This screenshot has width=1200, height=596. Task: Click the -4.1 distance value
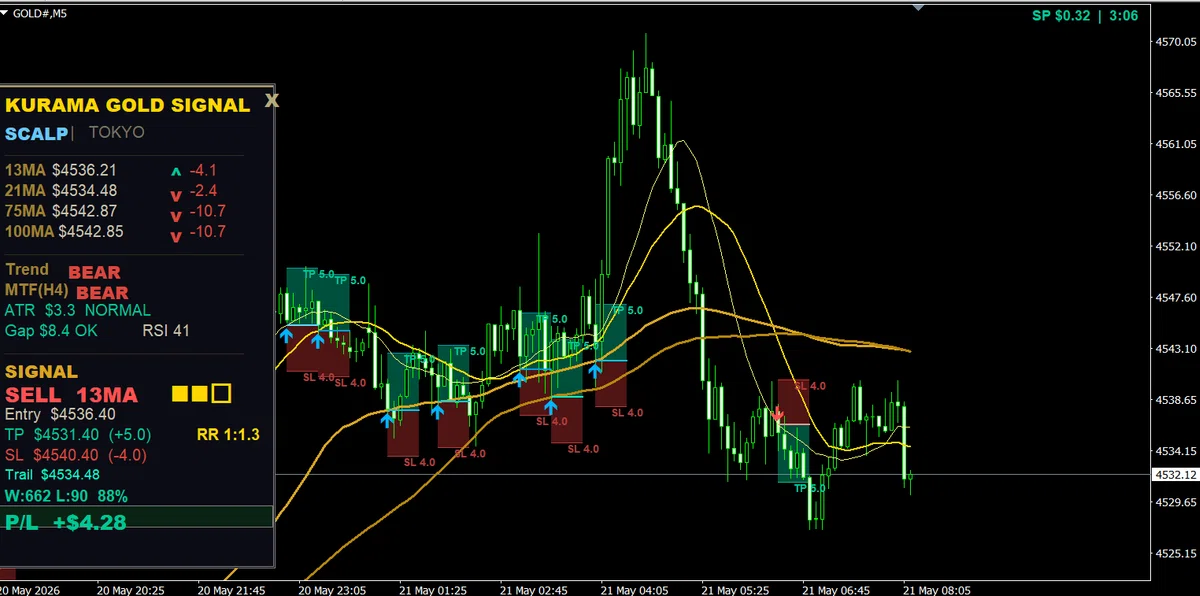[203, 171]
